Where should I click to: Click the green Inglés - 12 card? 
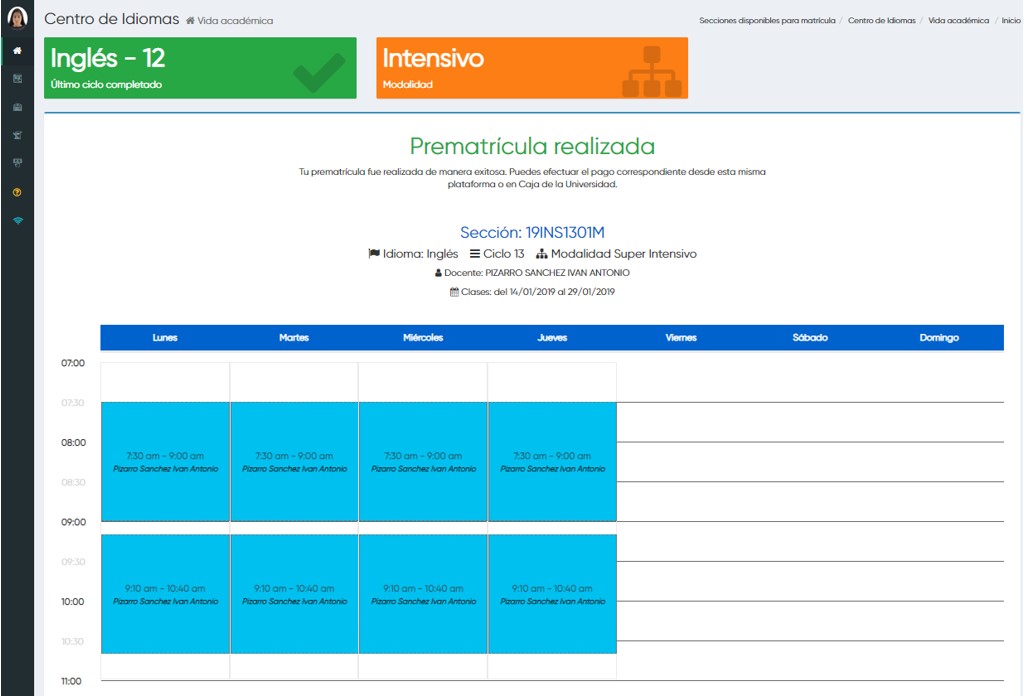click(x=200, y=68)
